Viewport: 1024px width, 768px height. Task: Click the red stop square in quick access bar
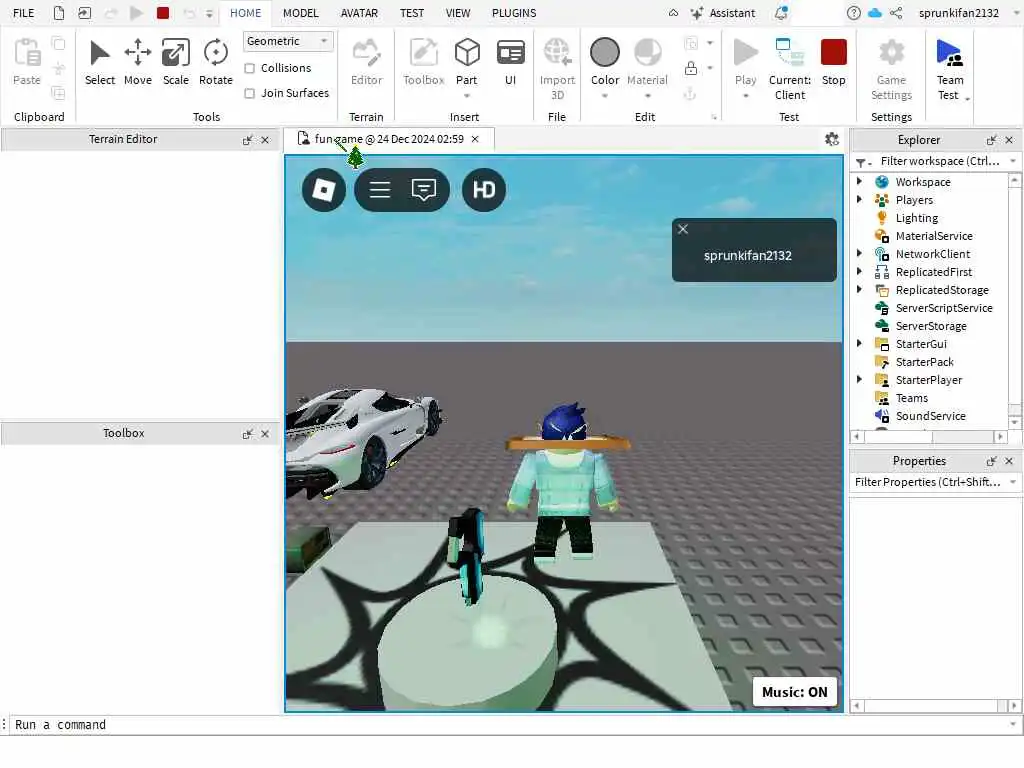[163, 13]
